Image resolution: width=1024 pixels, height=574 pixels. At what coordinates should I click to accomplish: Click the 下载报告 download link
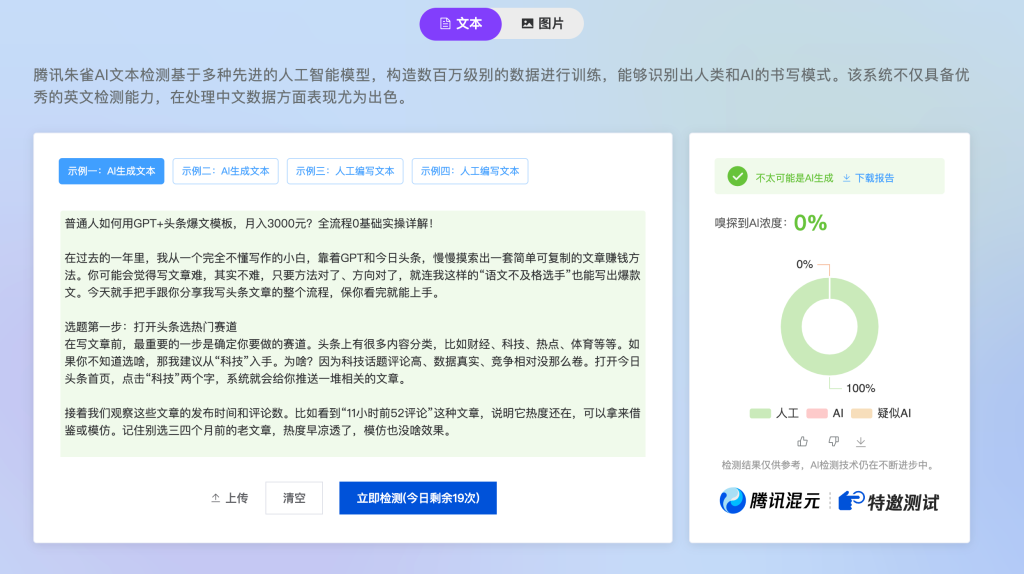point(868,178)
